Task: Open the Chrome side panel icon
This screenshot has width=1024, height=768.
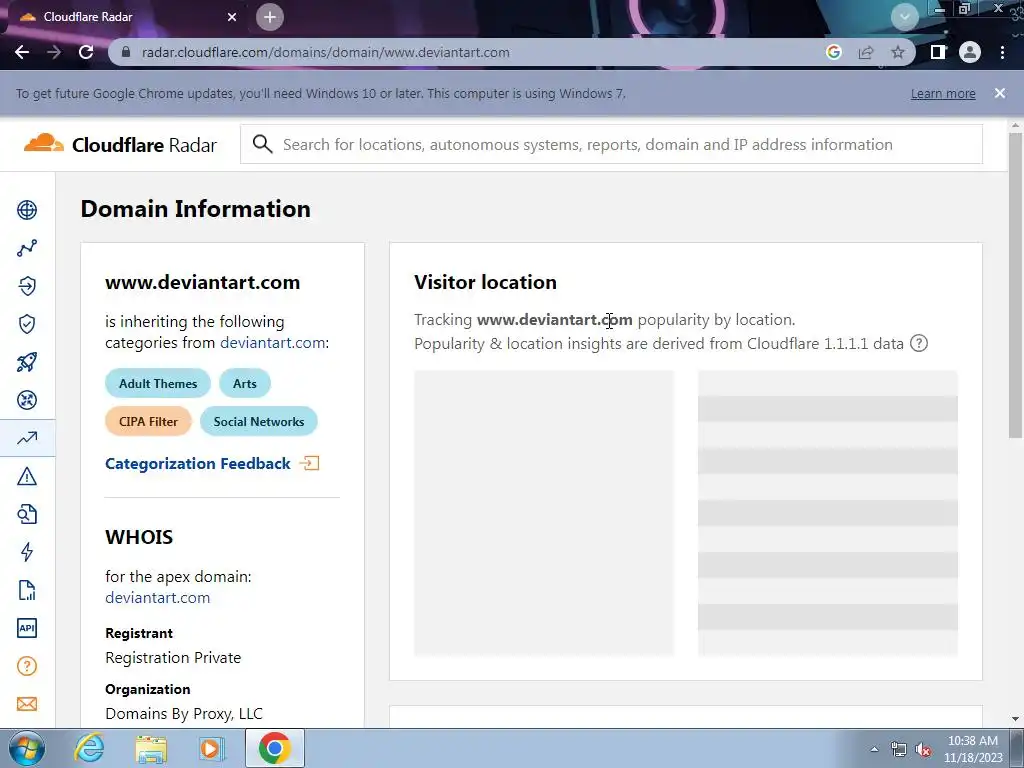Action: (x=938, y=52)
